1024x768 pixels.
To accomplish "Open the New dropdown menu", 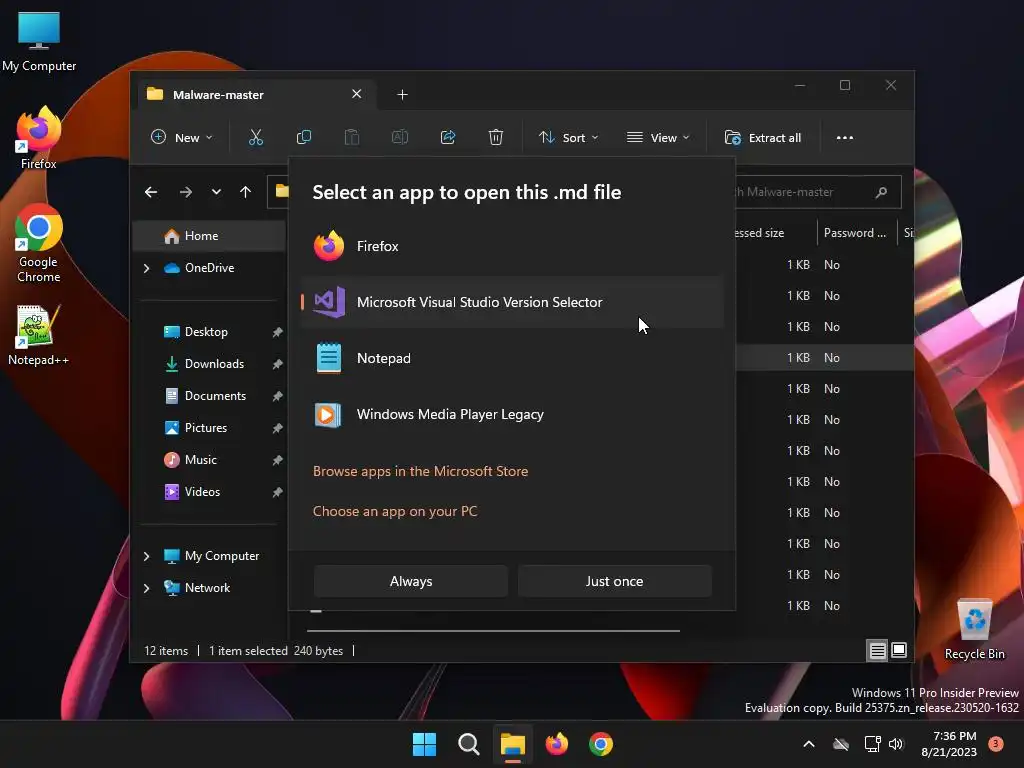I will tap(182, 138).
